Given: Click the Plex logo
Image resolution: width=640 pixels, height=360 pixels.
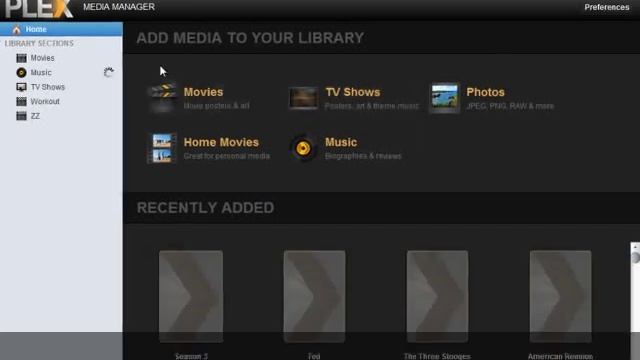Looking at the screenshot, I should pos(39,9).
